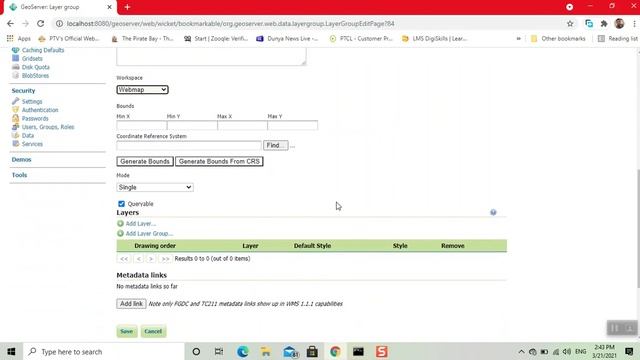The image size is (640, 360).
Task: Click the Security Data icon
Action: tap(16, 136)
